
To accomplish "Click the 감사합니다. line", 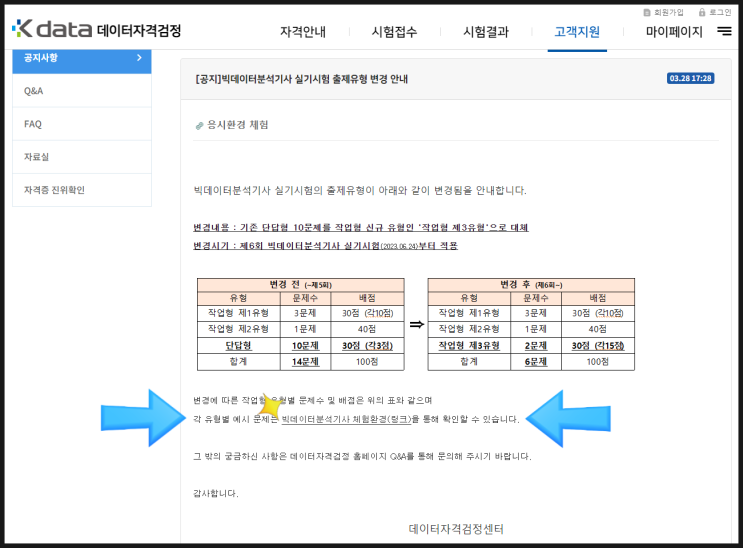I will pyautogui.click(x=216, y=493).
